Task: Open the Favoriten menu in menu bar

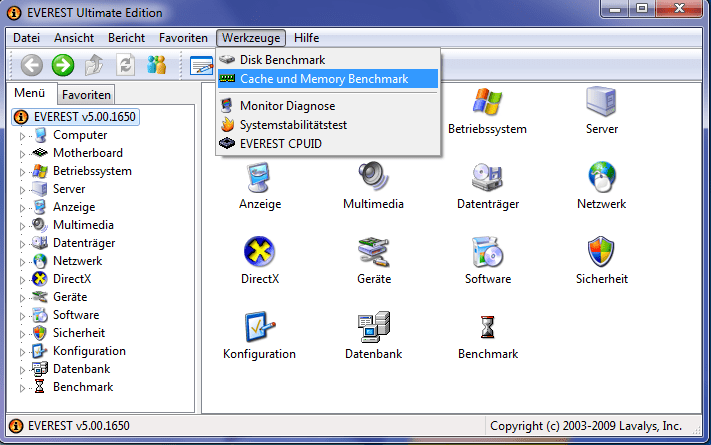Action: tap(183, 38)
